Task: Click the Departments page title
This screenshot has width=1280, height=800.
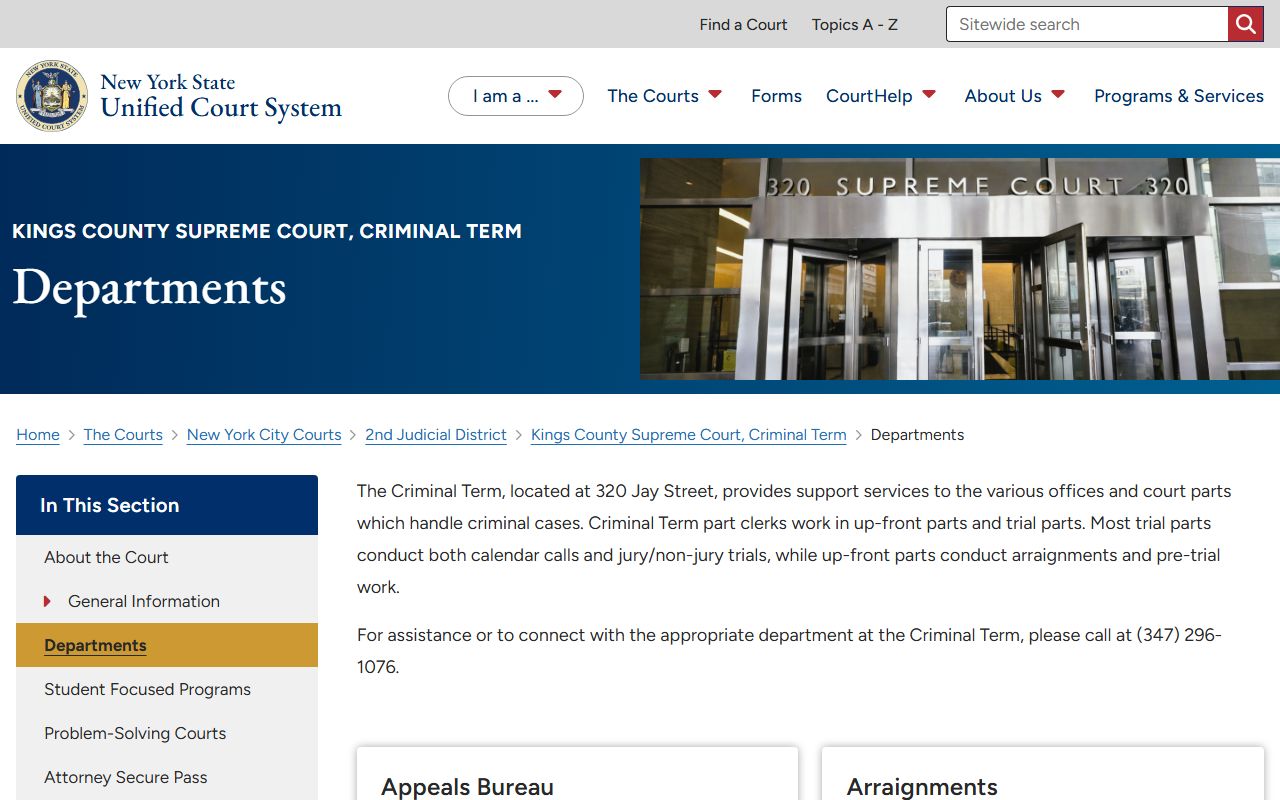Action: pyautogui.click(x=149, y=288)
